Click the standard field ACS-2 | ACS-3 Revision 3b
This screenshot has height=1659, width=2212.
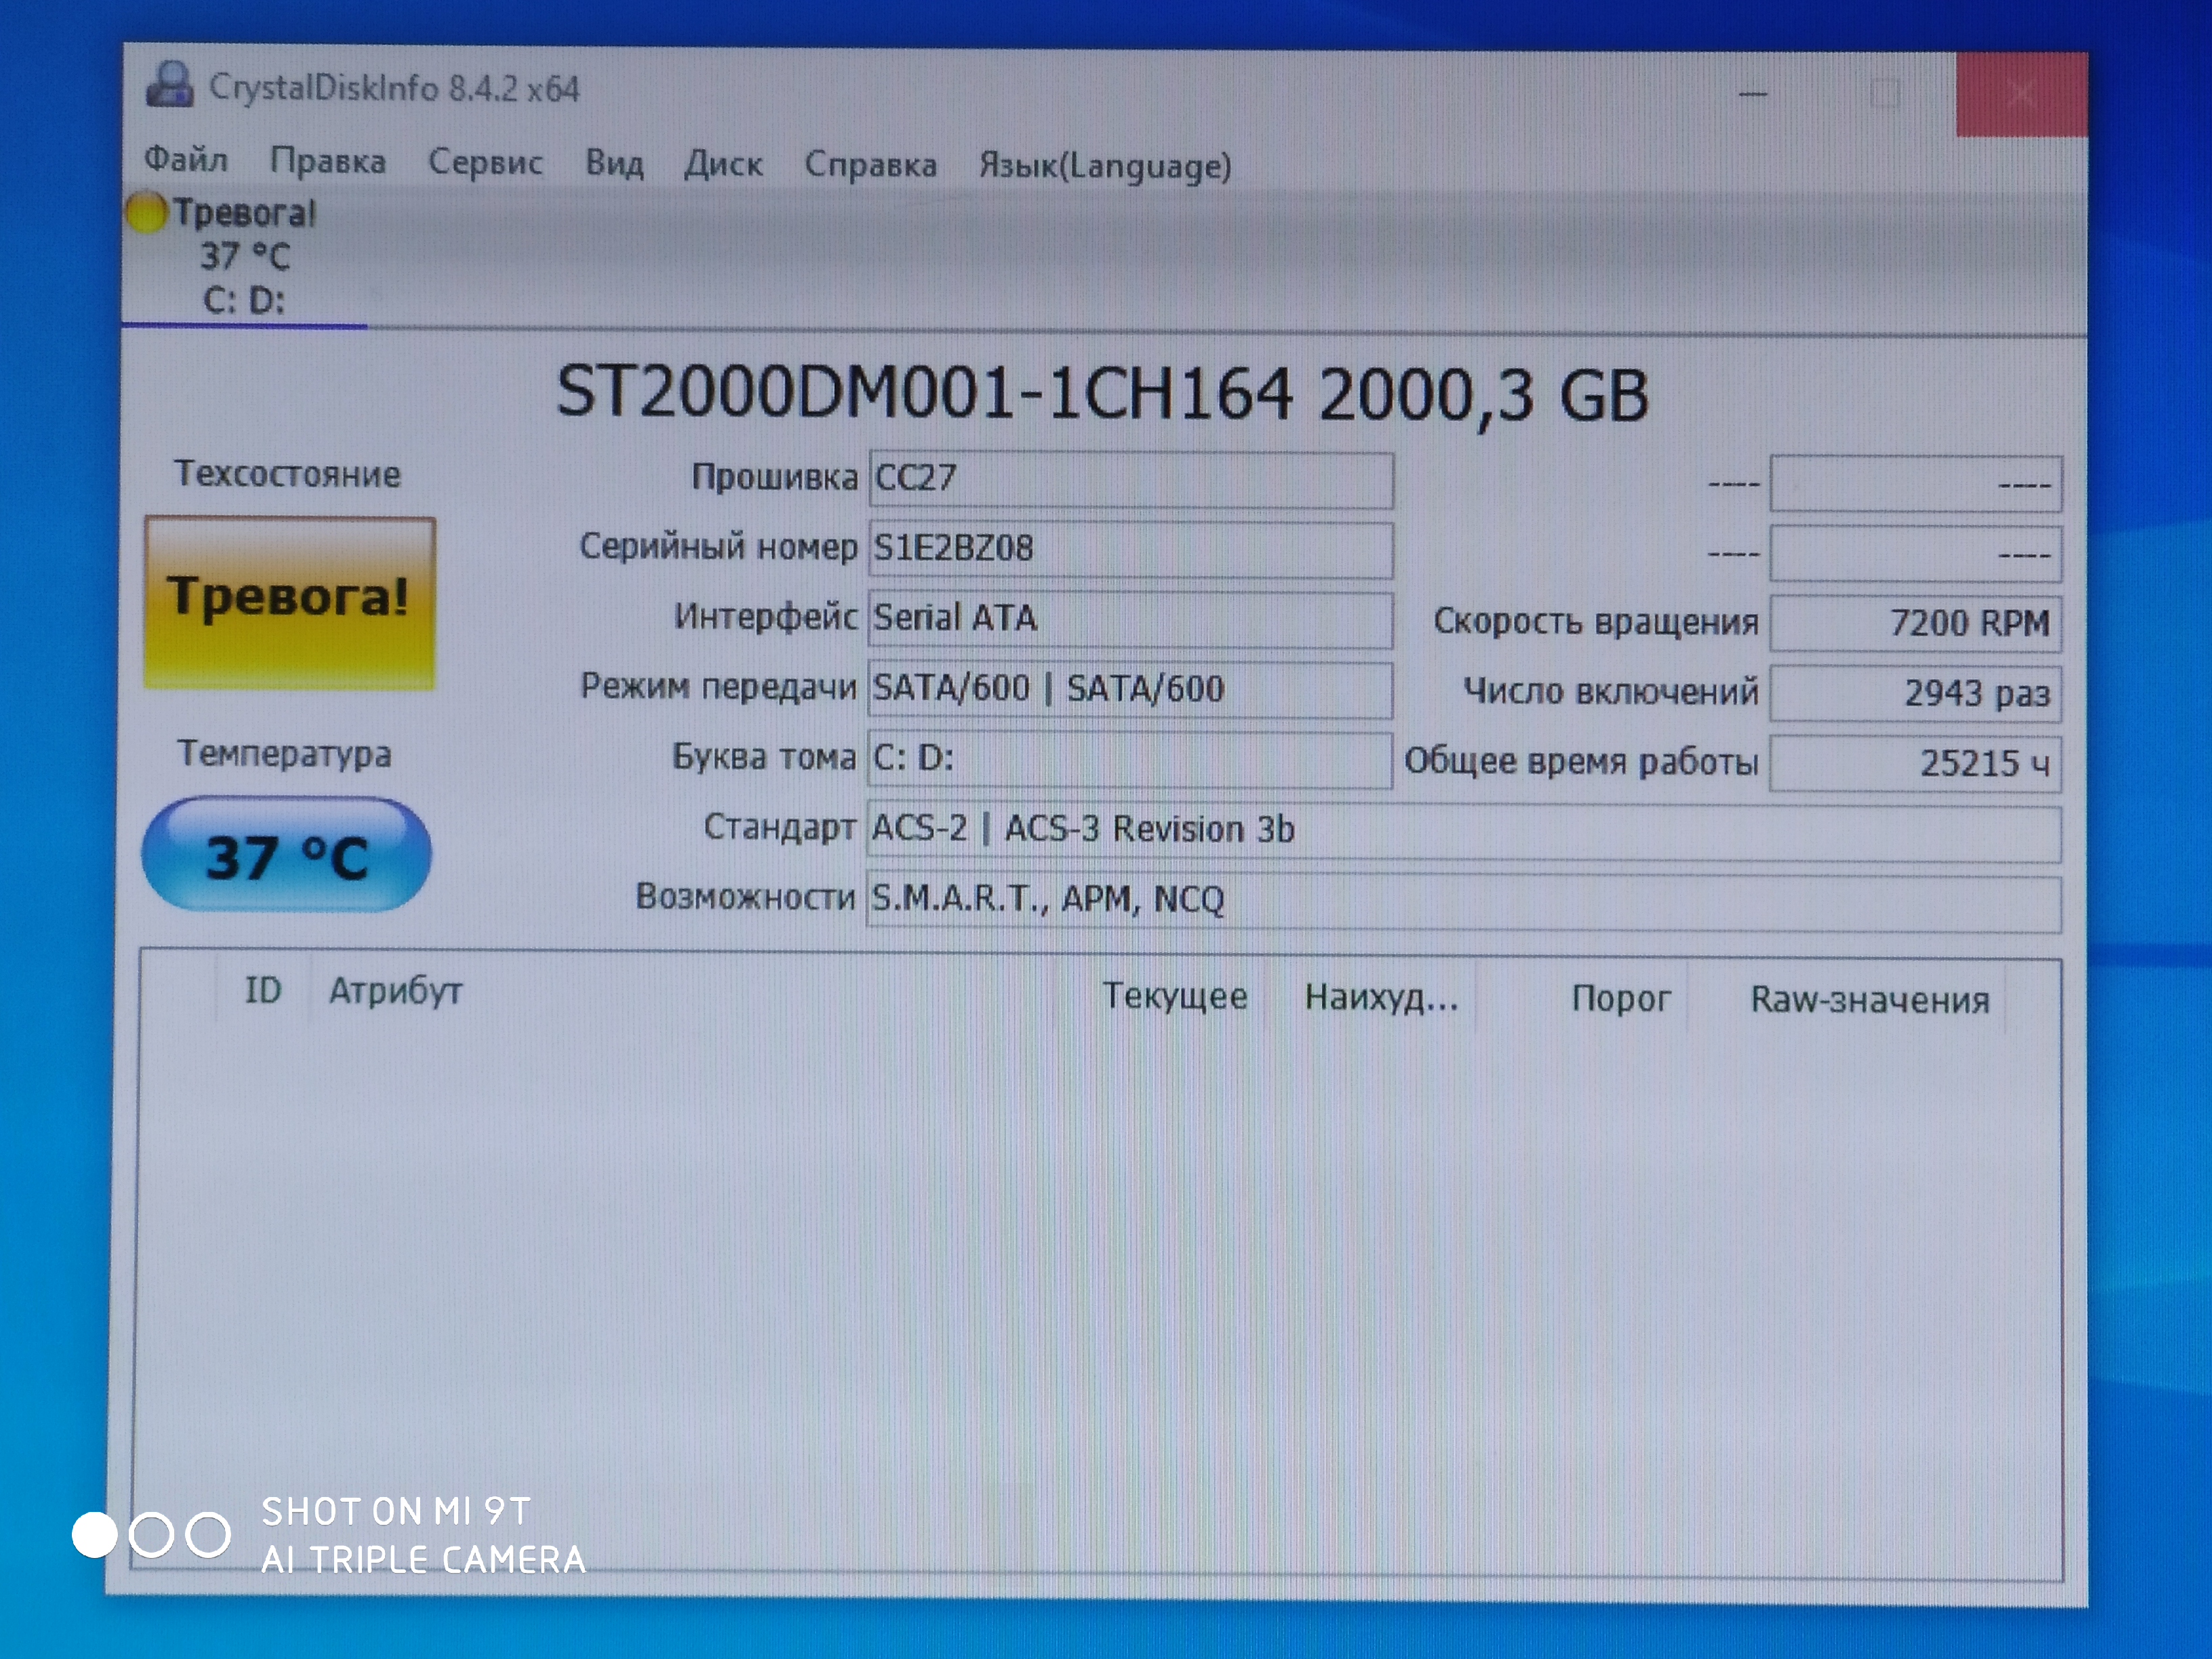[1464, 832]
